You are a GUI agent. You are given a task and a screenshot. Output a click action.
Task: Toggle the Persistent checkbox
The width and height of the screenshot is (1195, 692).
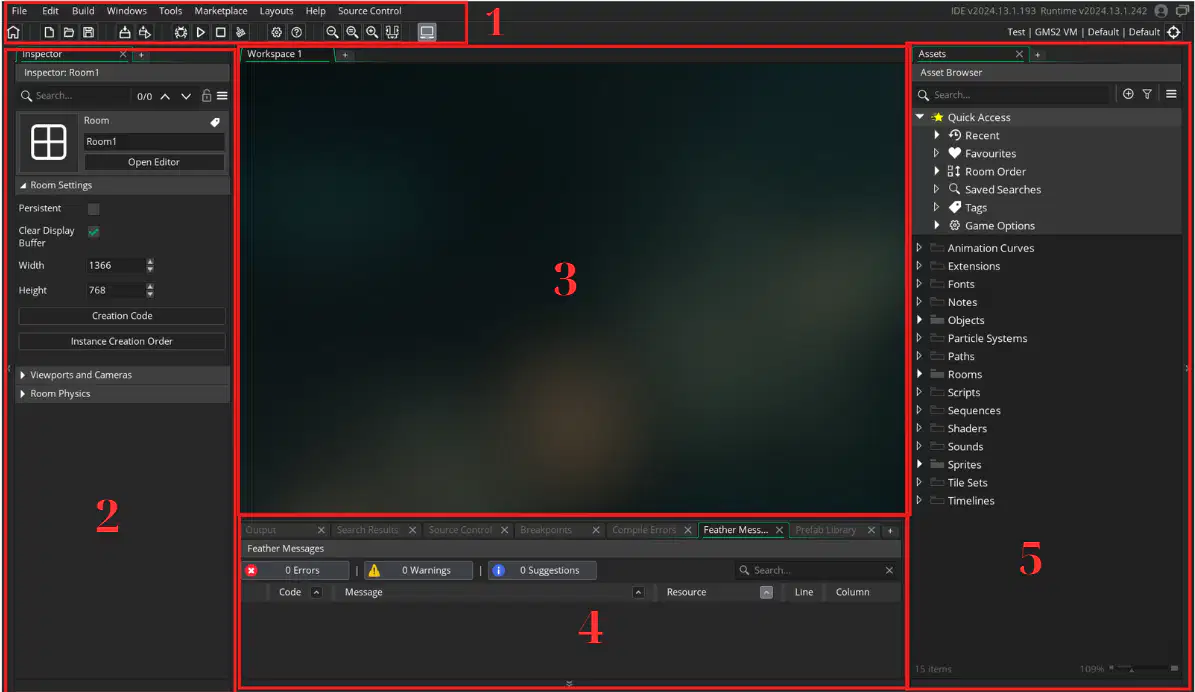[94, 209]
